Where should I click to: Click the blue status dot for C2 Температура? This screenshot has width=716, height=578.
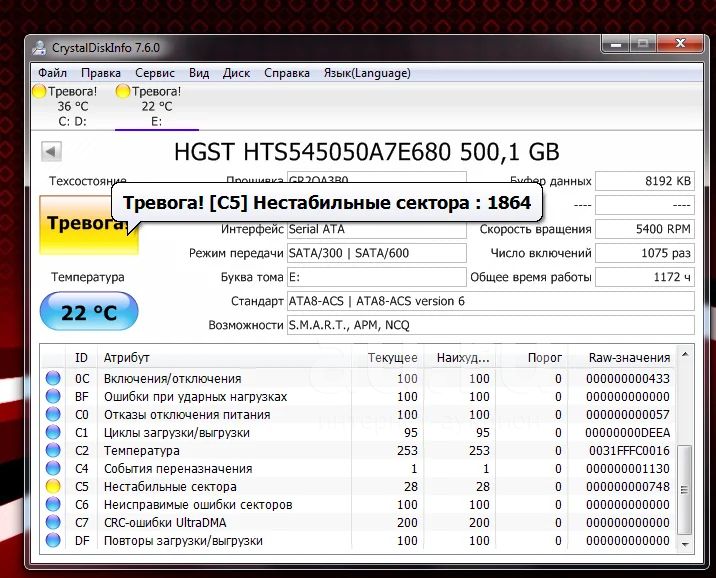point(53,451)
